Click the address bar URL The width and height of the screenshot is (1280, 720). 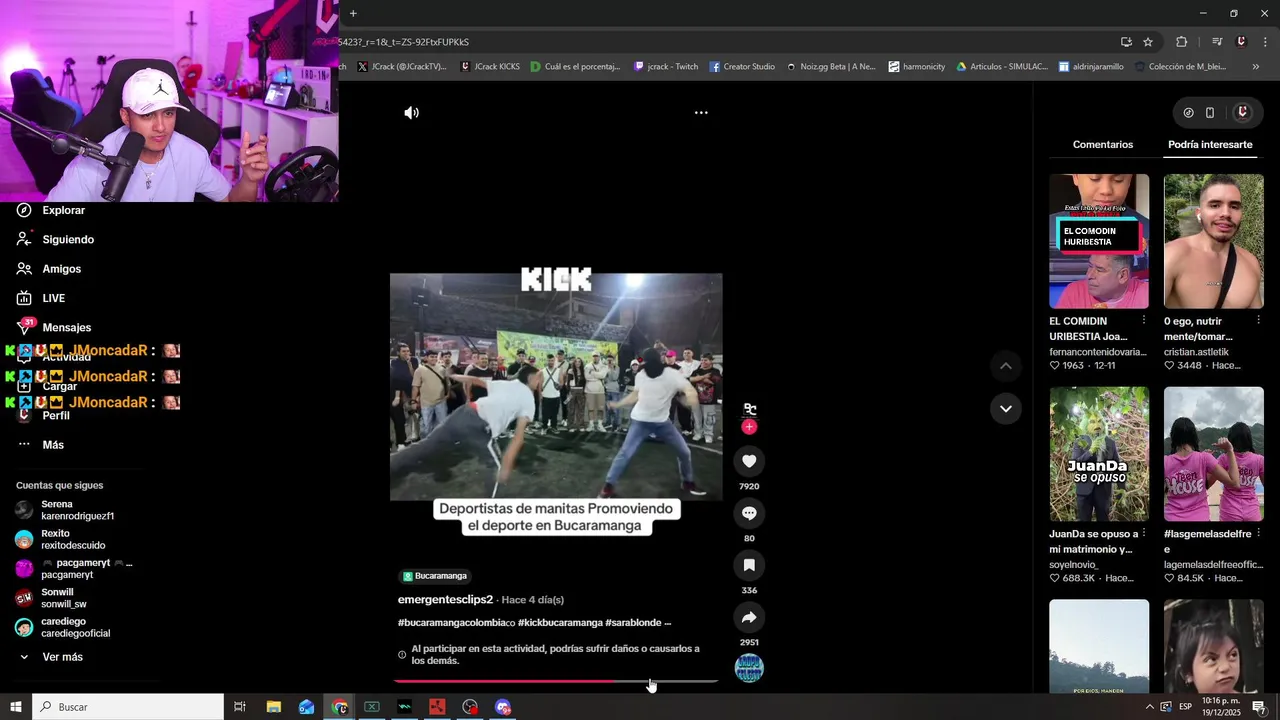coord(404,42)
